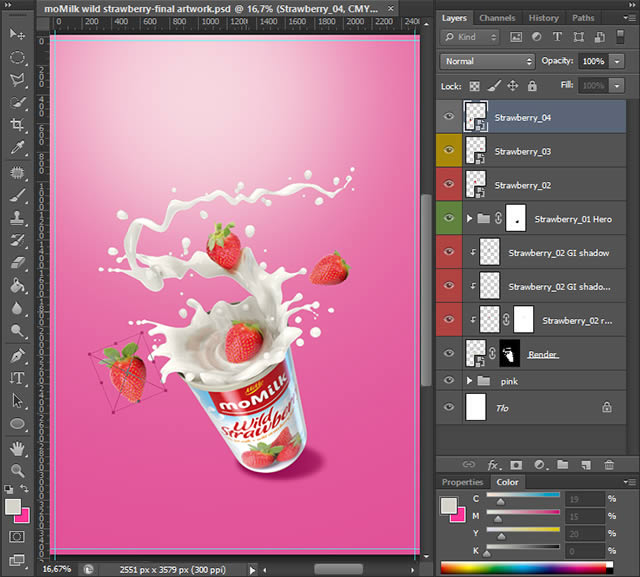
Task: Select the Ellipse shape tool
Action: tap(17, 424)
